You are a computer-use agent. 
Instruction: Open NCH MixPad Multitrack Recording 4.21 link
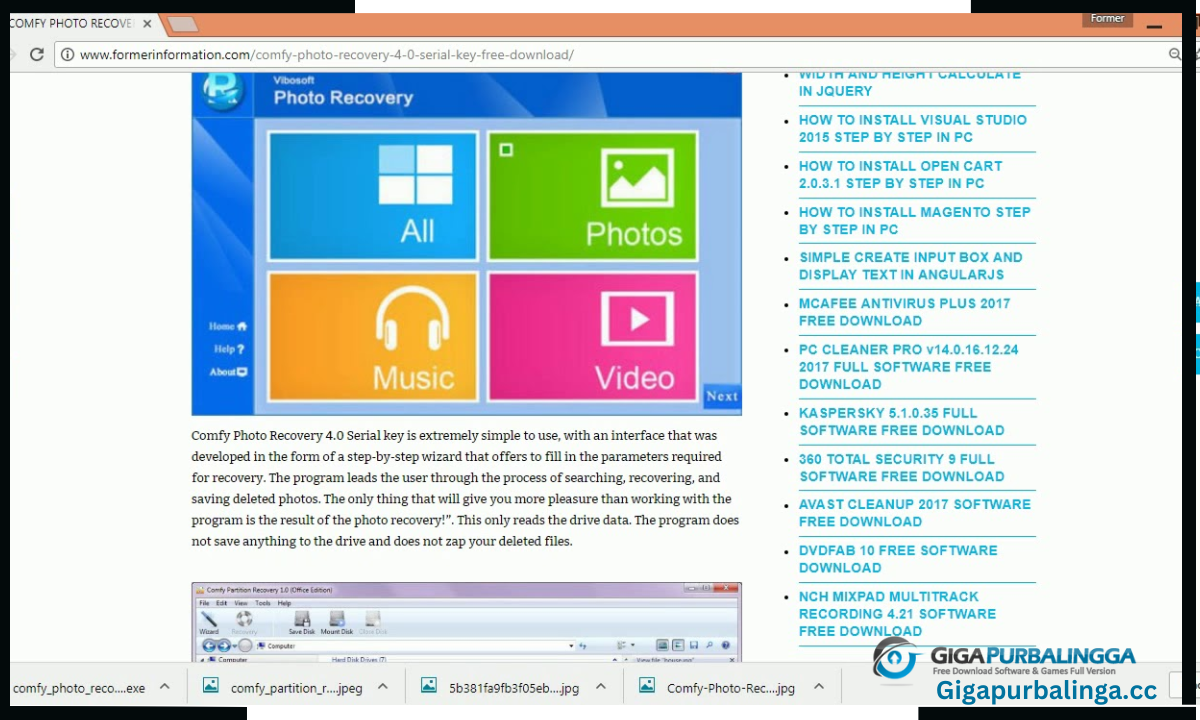point(897,613)
